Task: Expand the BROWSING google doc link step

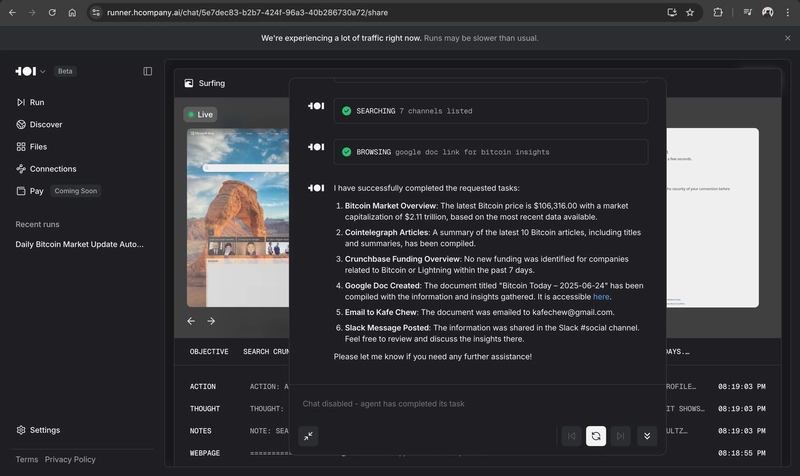Action: pos(491,152)
